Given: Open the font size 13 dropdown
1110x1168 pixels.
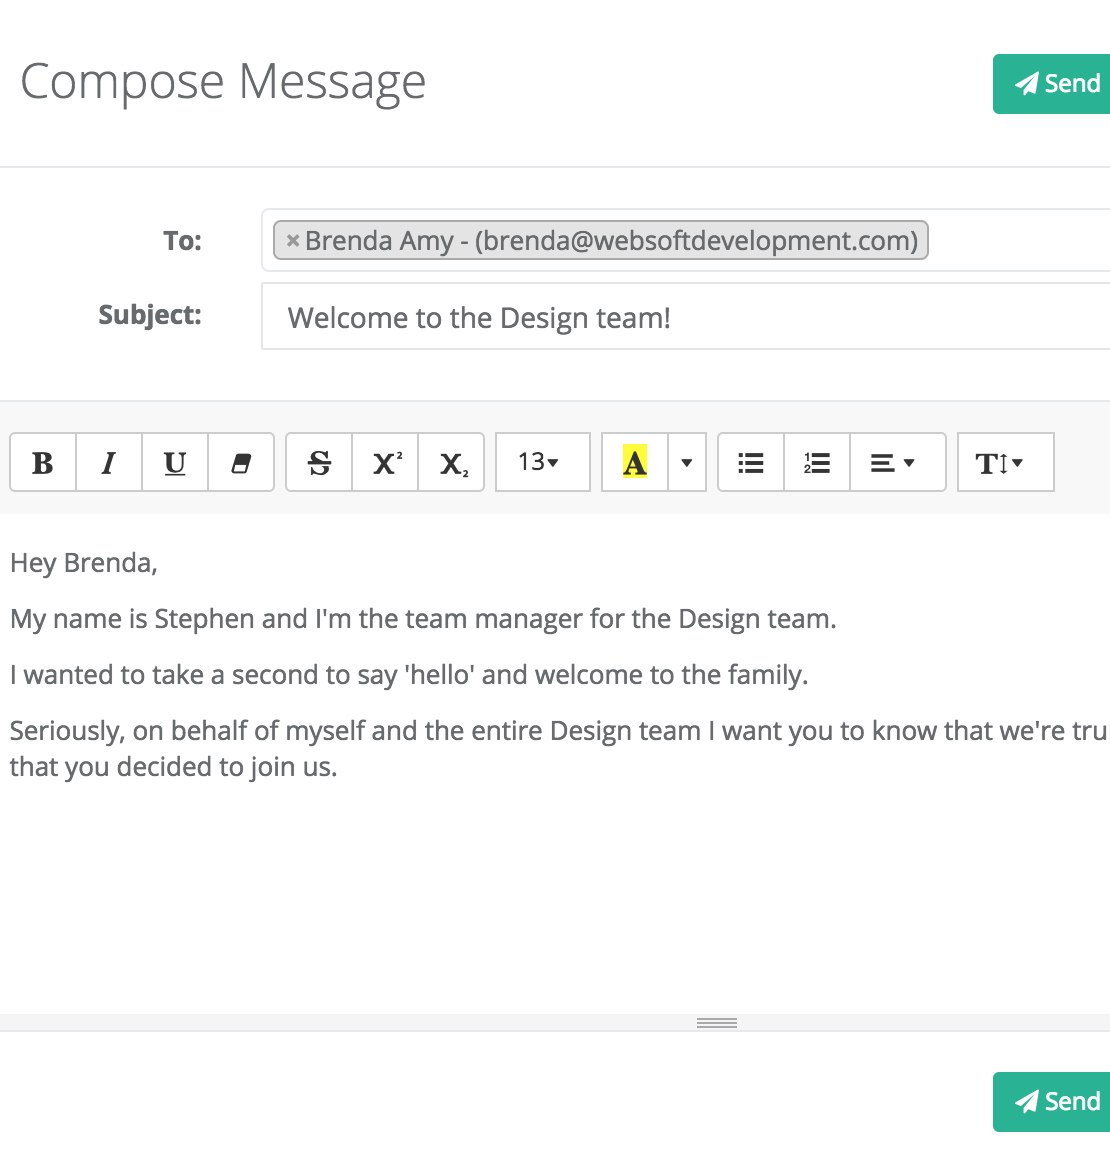Looking at the screenshot, I should [543, 463].
